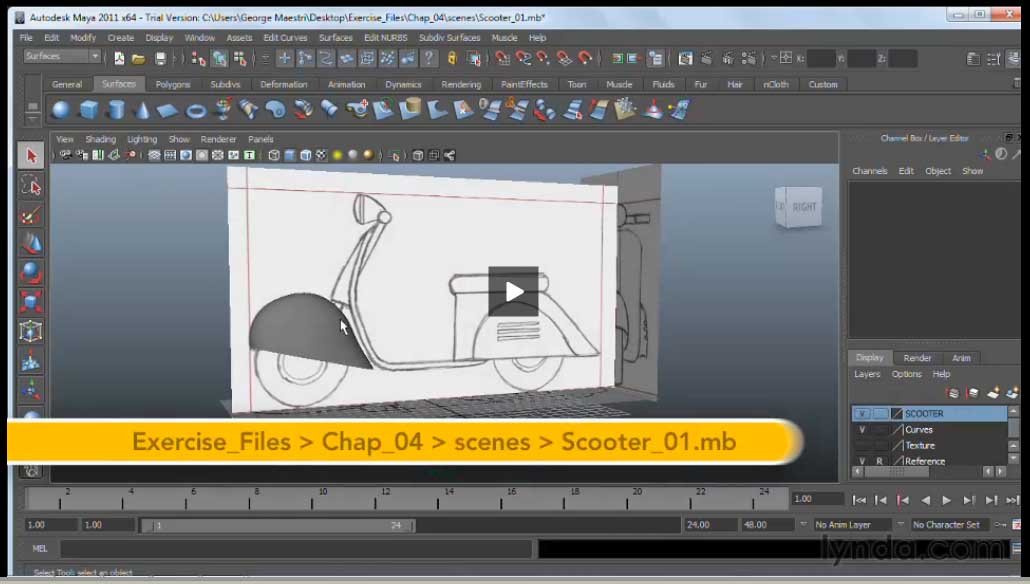Click the question mark help icon
This screenshot has height=584, width=1030.
point(429,58)
